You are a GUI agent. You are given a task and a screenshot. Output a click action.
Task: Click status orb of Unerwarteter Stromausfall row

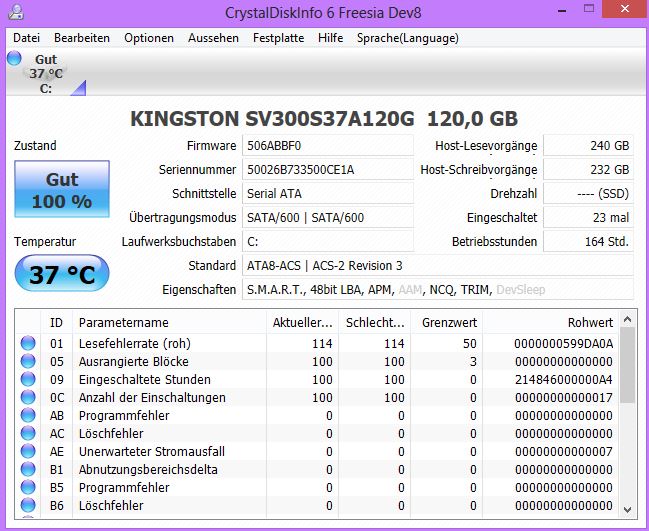point(28,451)
